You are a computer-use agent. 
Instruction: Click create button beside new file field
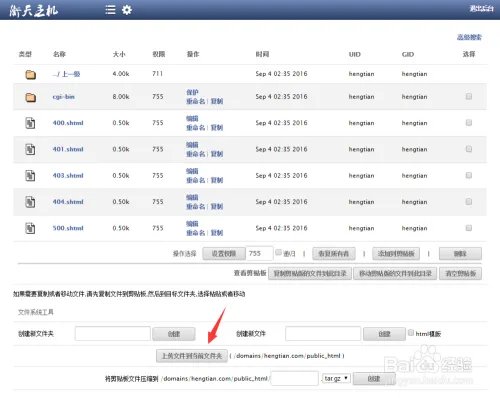click(x=384, y=334)
